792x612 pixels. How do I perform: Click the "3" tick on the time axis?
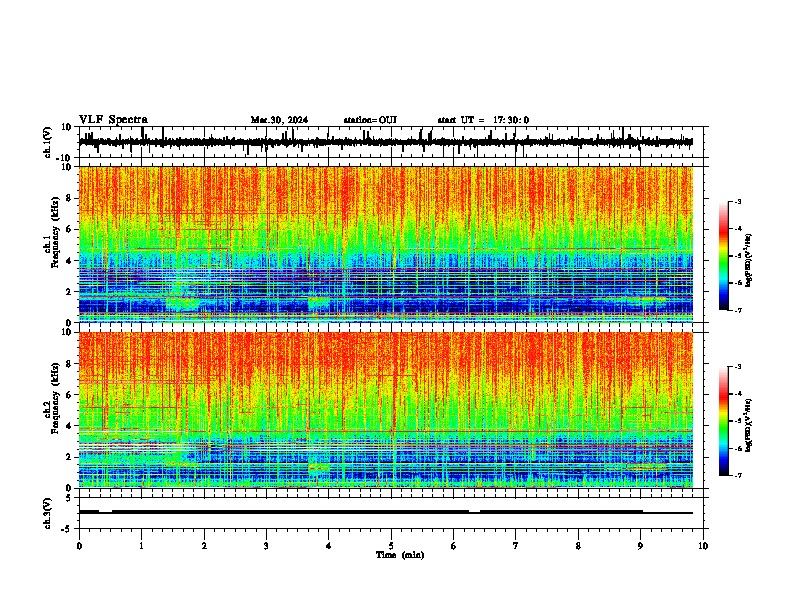click(266, 546)
